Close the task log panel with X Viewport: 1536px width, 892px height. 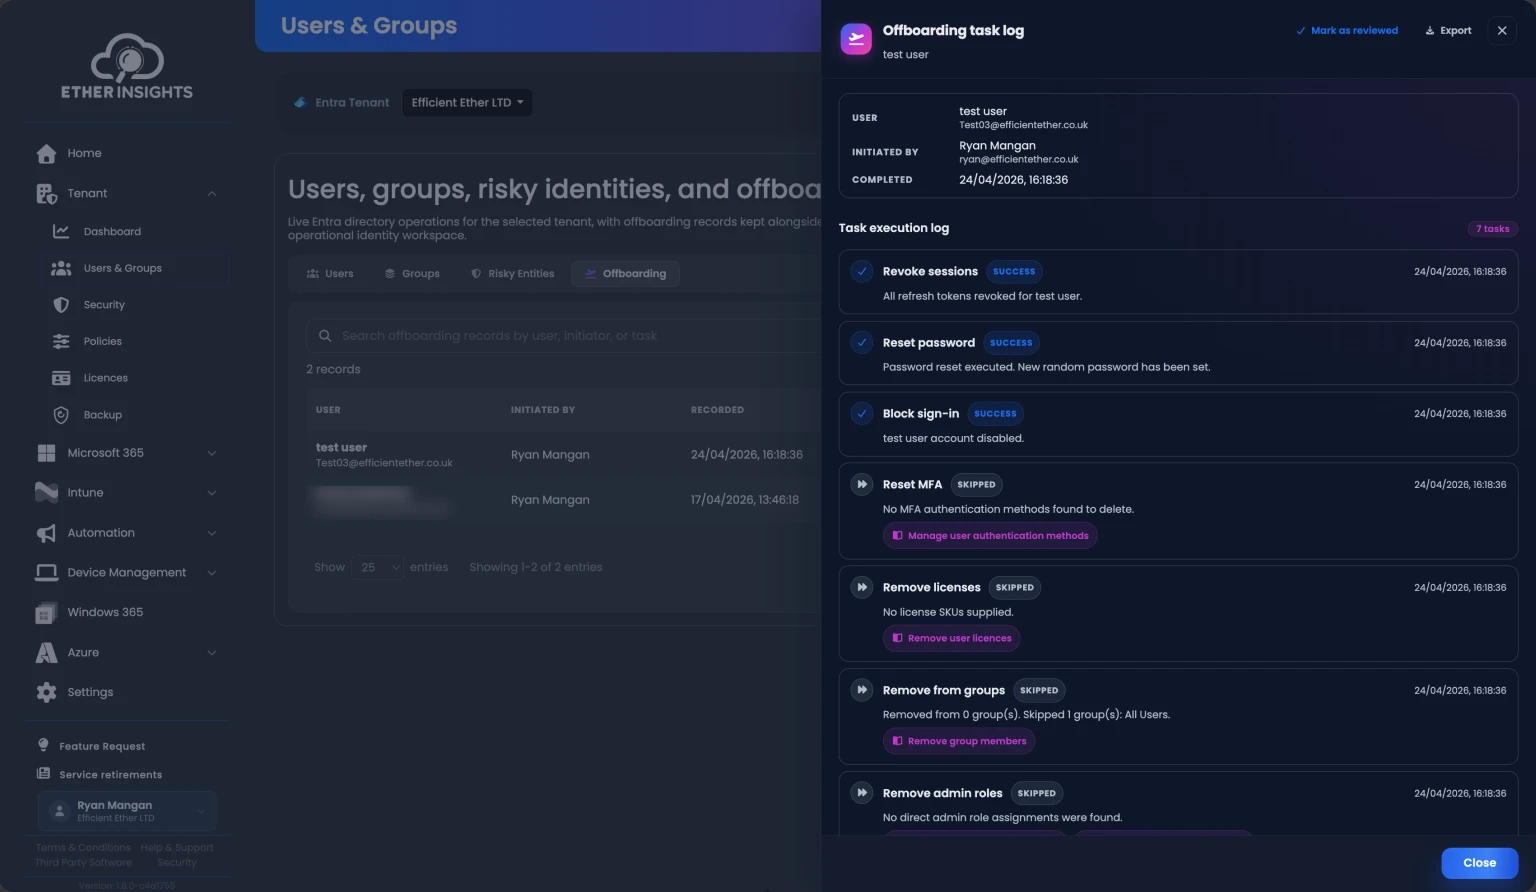1501,31
